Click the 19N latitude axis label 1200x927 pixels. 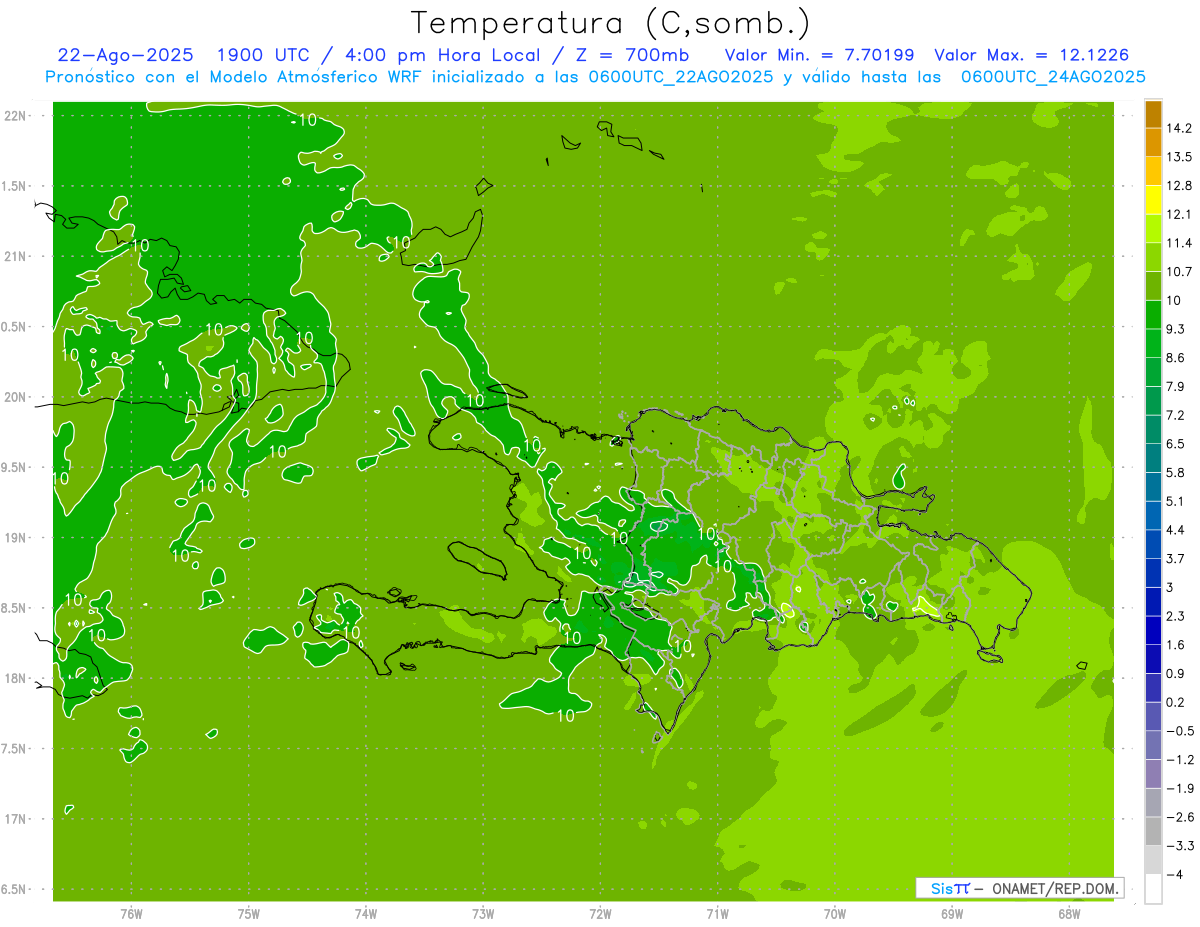pos(14,538)
